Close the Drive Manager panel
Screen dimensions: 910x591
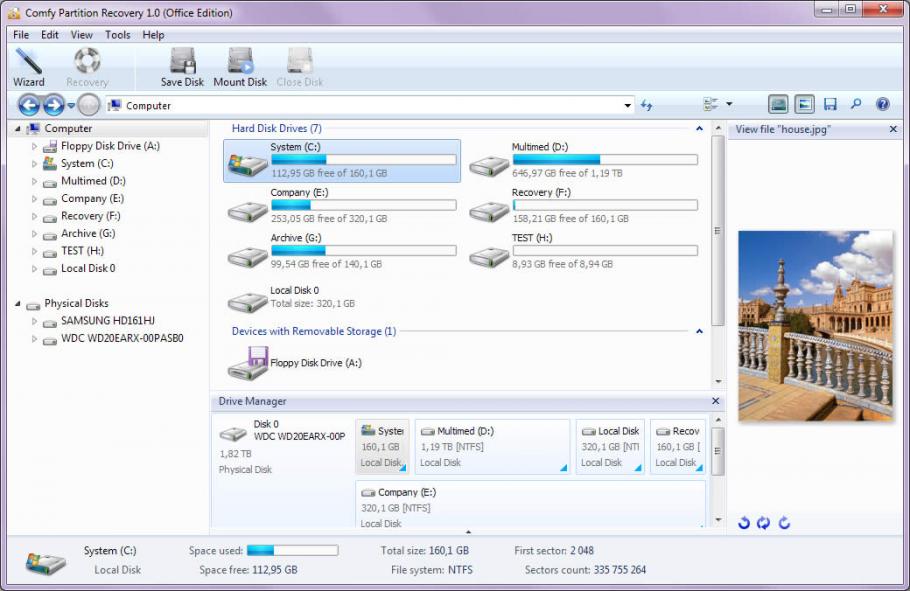coord(714,401)
